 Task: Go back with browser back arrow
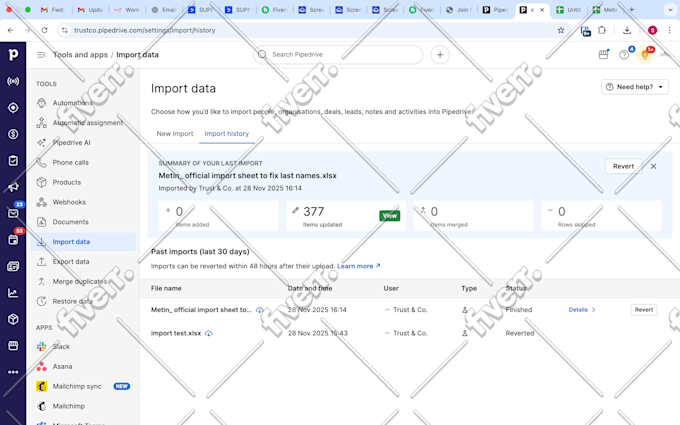point(11,30)
